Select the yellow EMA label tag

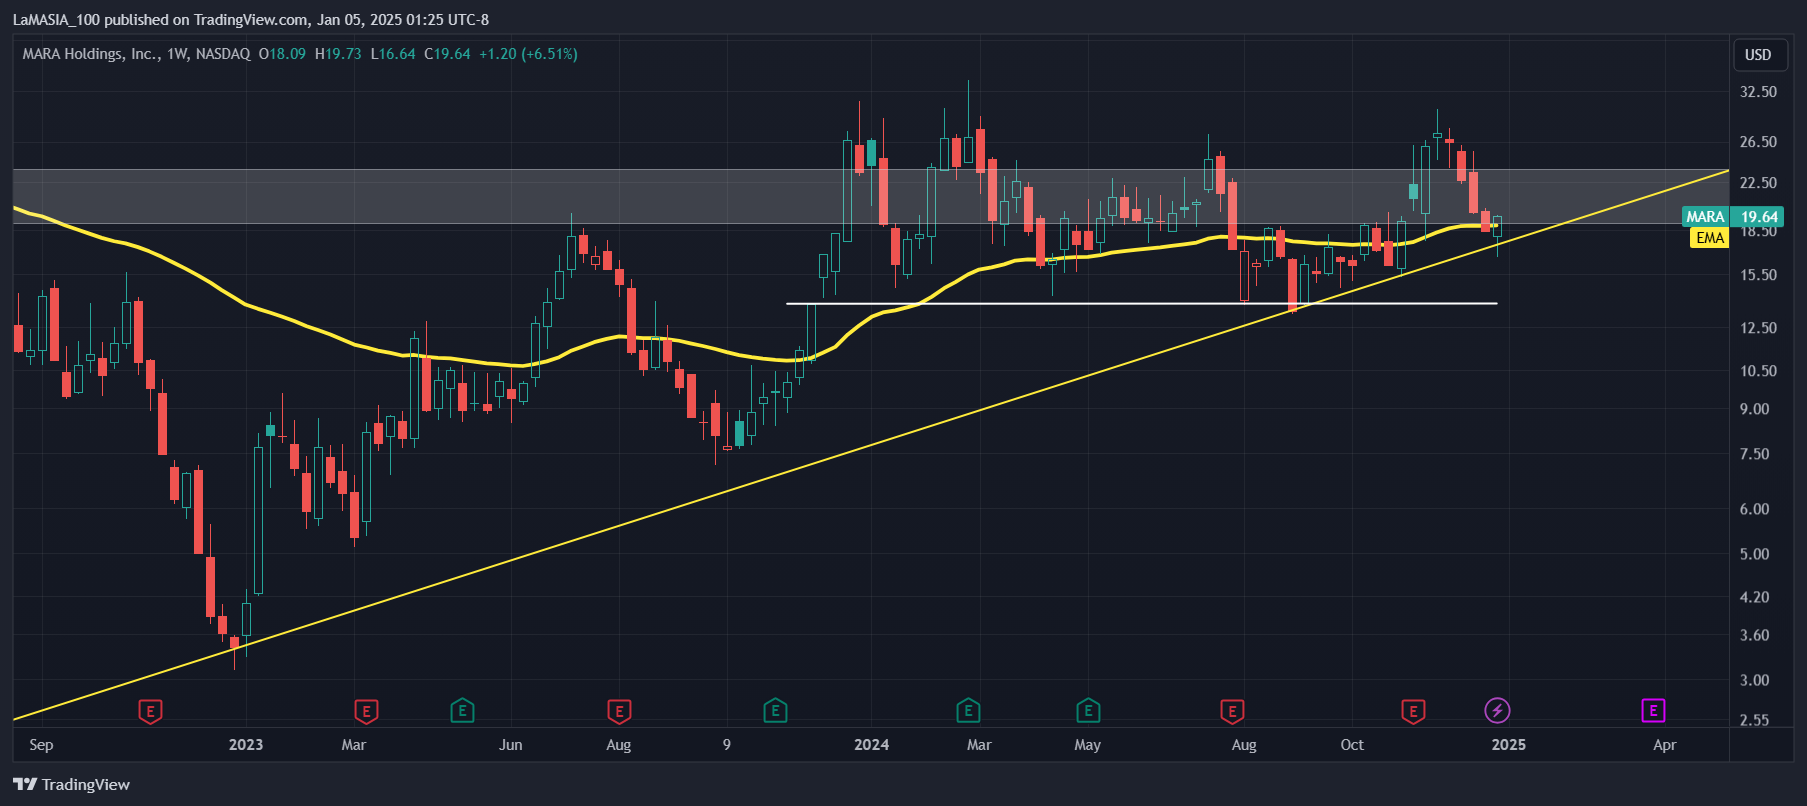tap(1710, 238)
